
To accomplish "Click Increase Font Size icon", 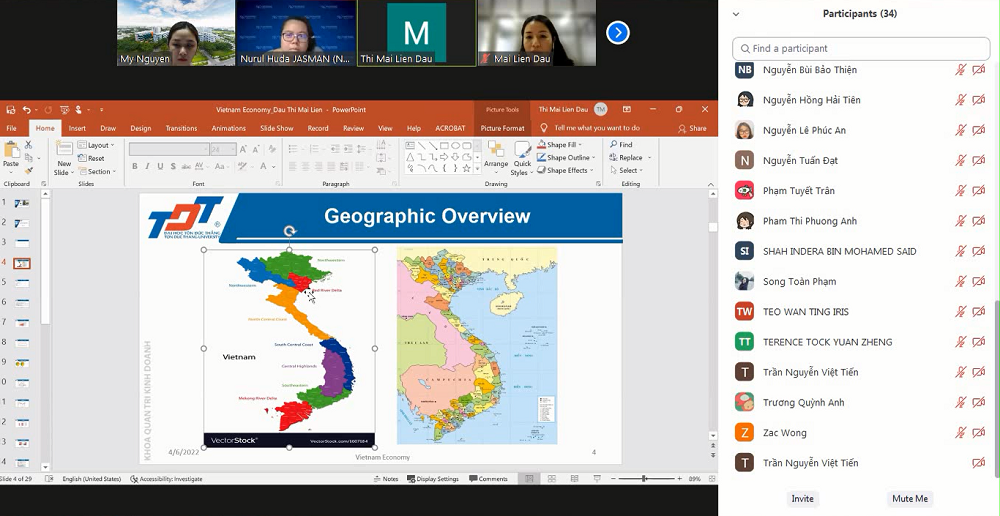I will 244,149.
